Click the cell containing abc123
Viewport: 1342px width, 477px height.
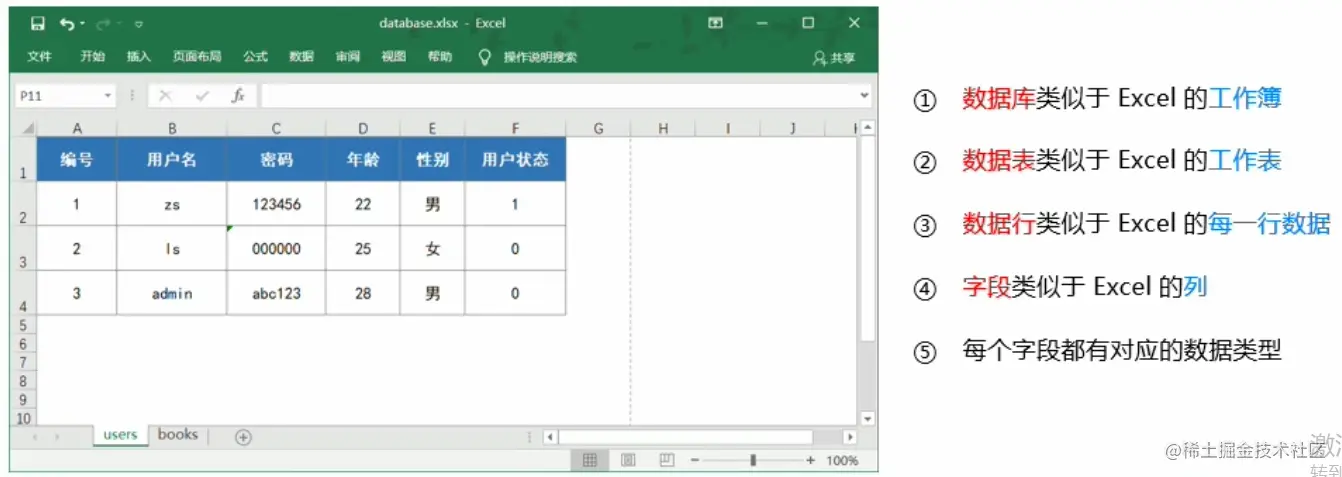point(276,293)
